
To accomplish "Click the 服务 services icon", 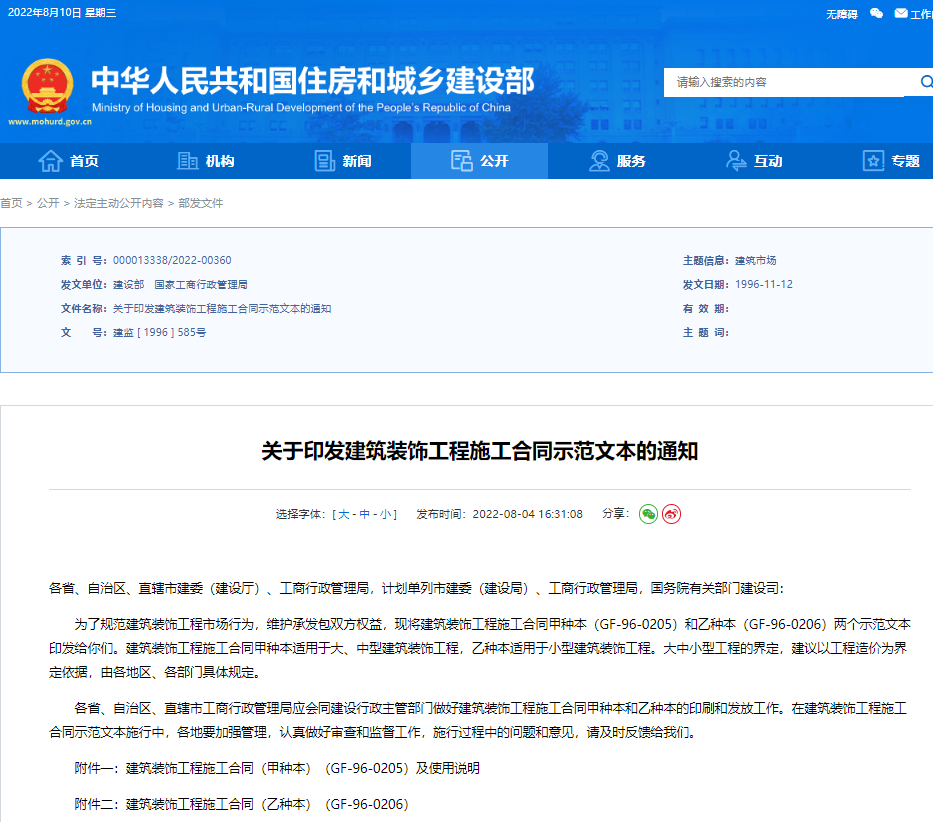I will click(x=598, y=160).
